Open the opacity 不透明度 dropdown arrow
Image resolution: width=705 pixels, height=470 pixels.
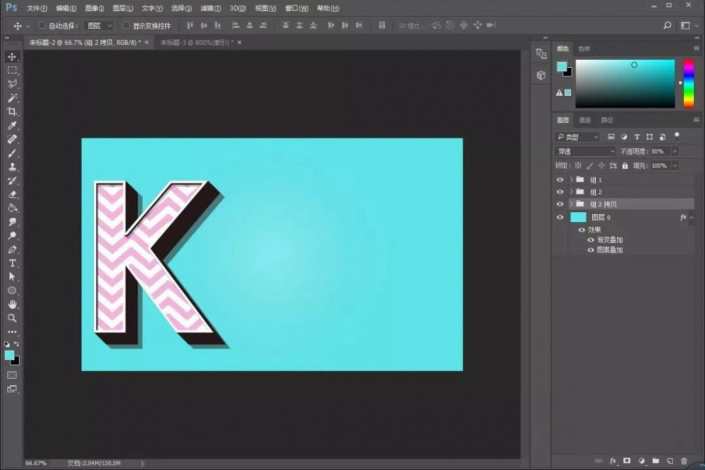pyautogui.click(x=675, y=152)
